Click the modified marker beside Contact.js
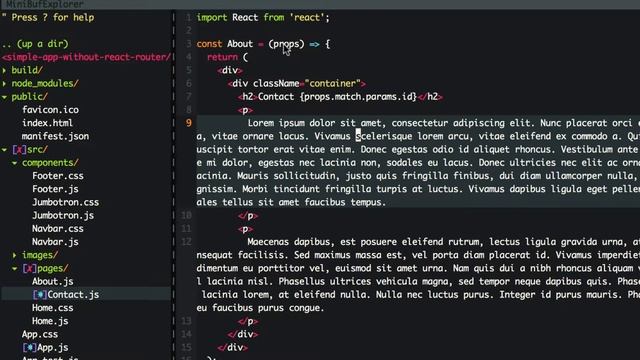The width and height of the screenshot is (640, 360). point(40,295)
